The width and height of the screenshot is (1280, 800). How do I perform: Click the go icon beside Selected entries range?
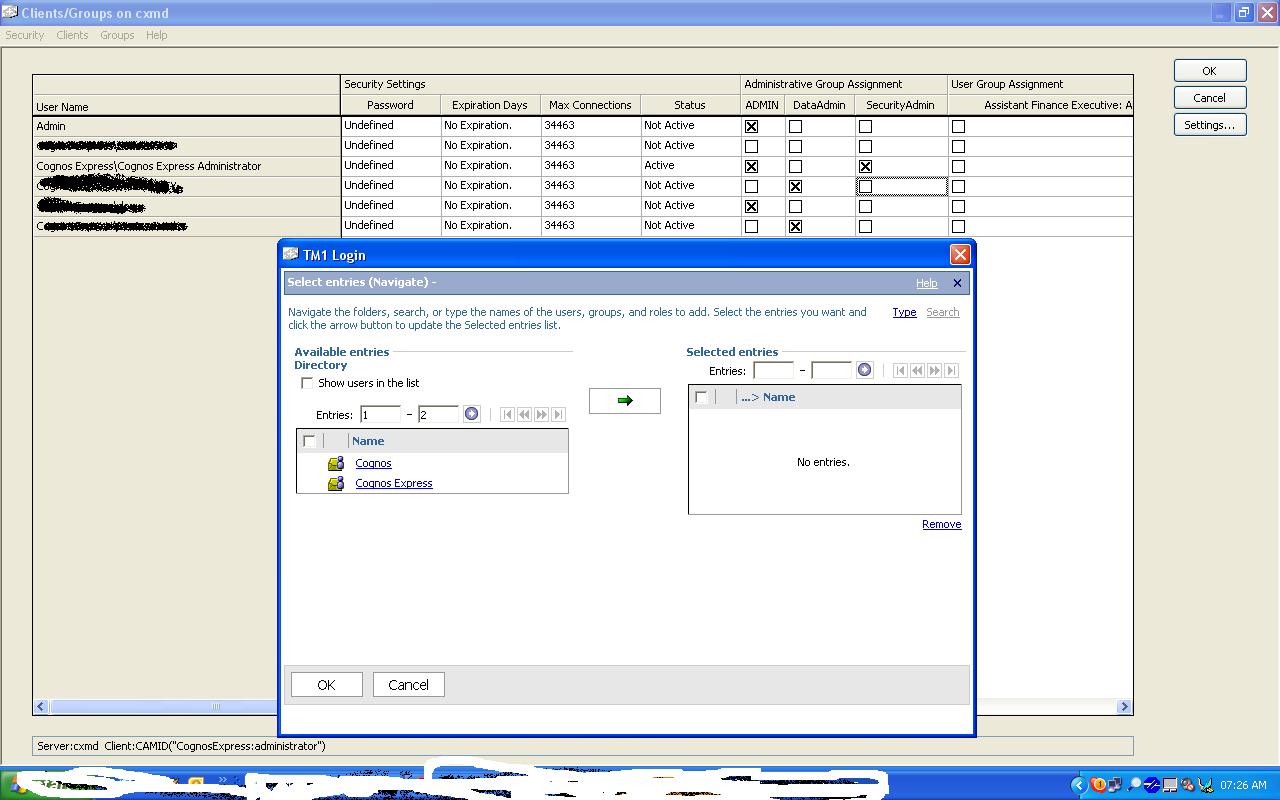pos(864,370)
